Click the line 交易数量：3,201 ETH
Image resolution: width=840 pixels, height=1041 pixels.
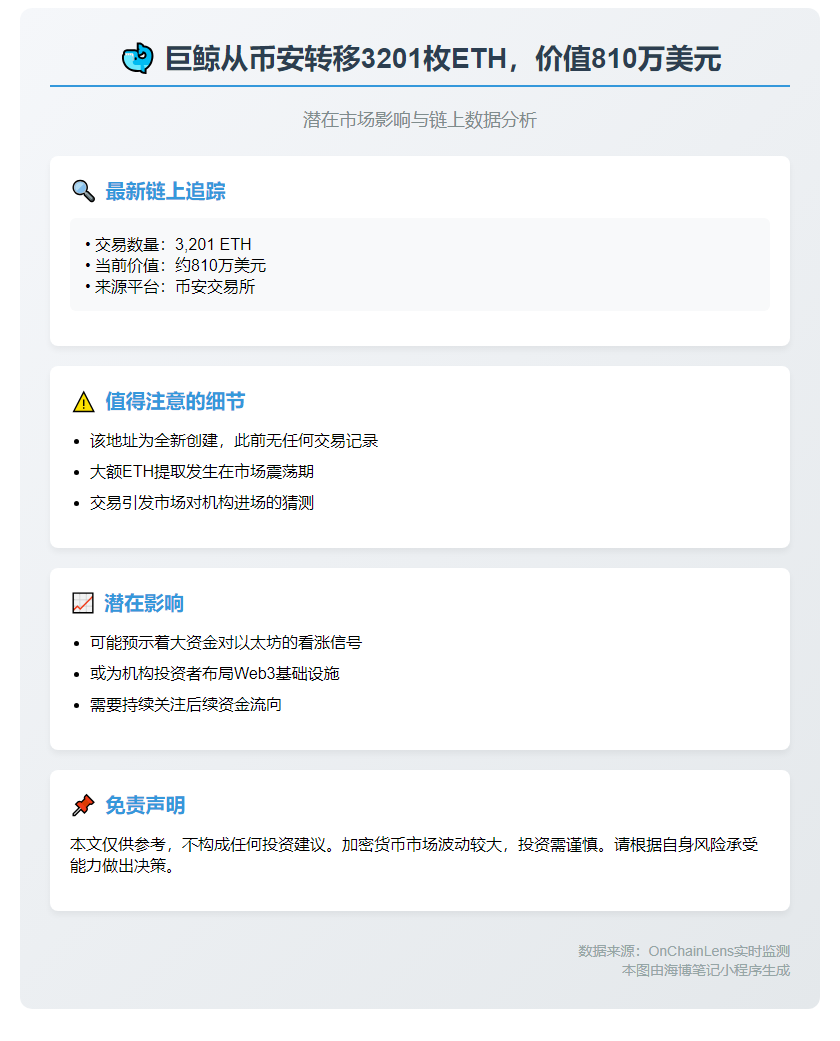tap(169, 244)
